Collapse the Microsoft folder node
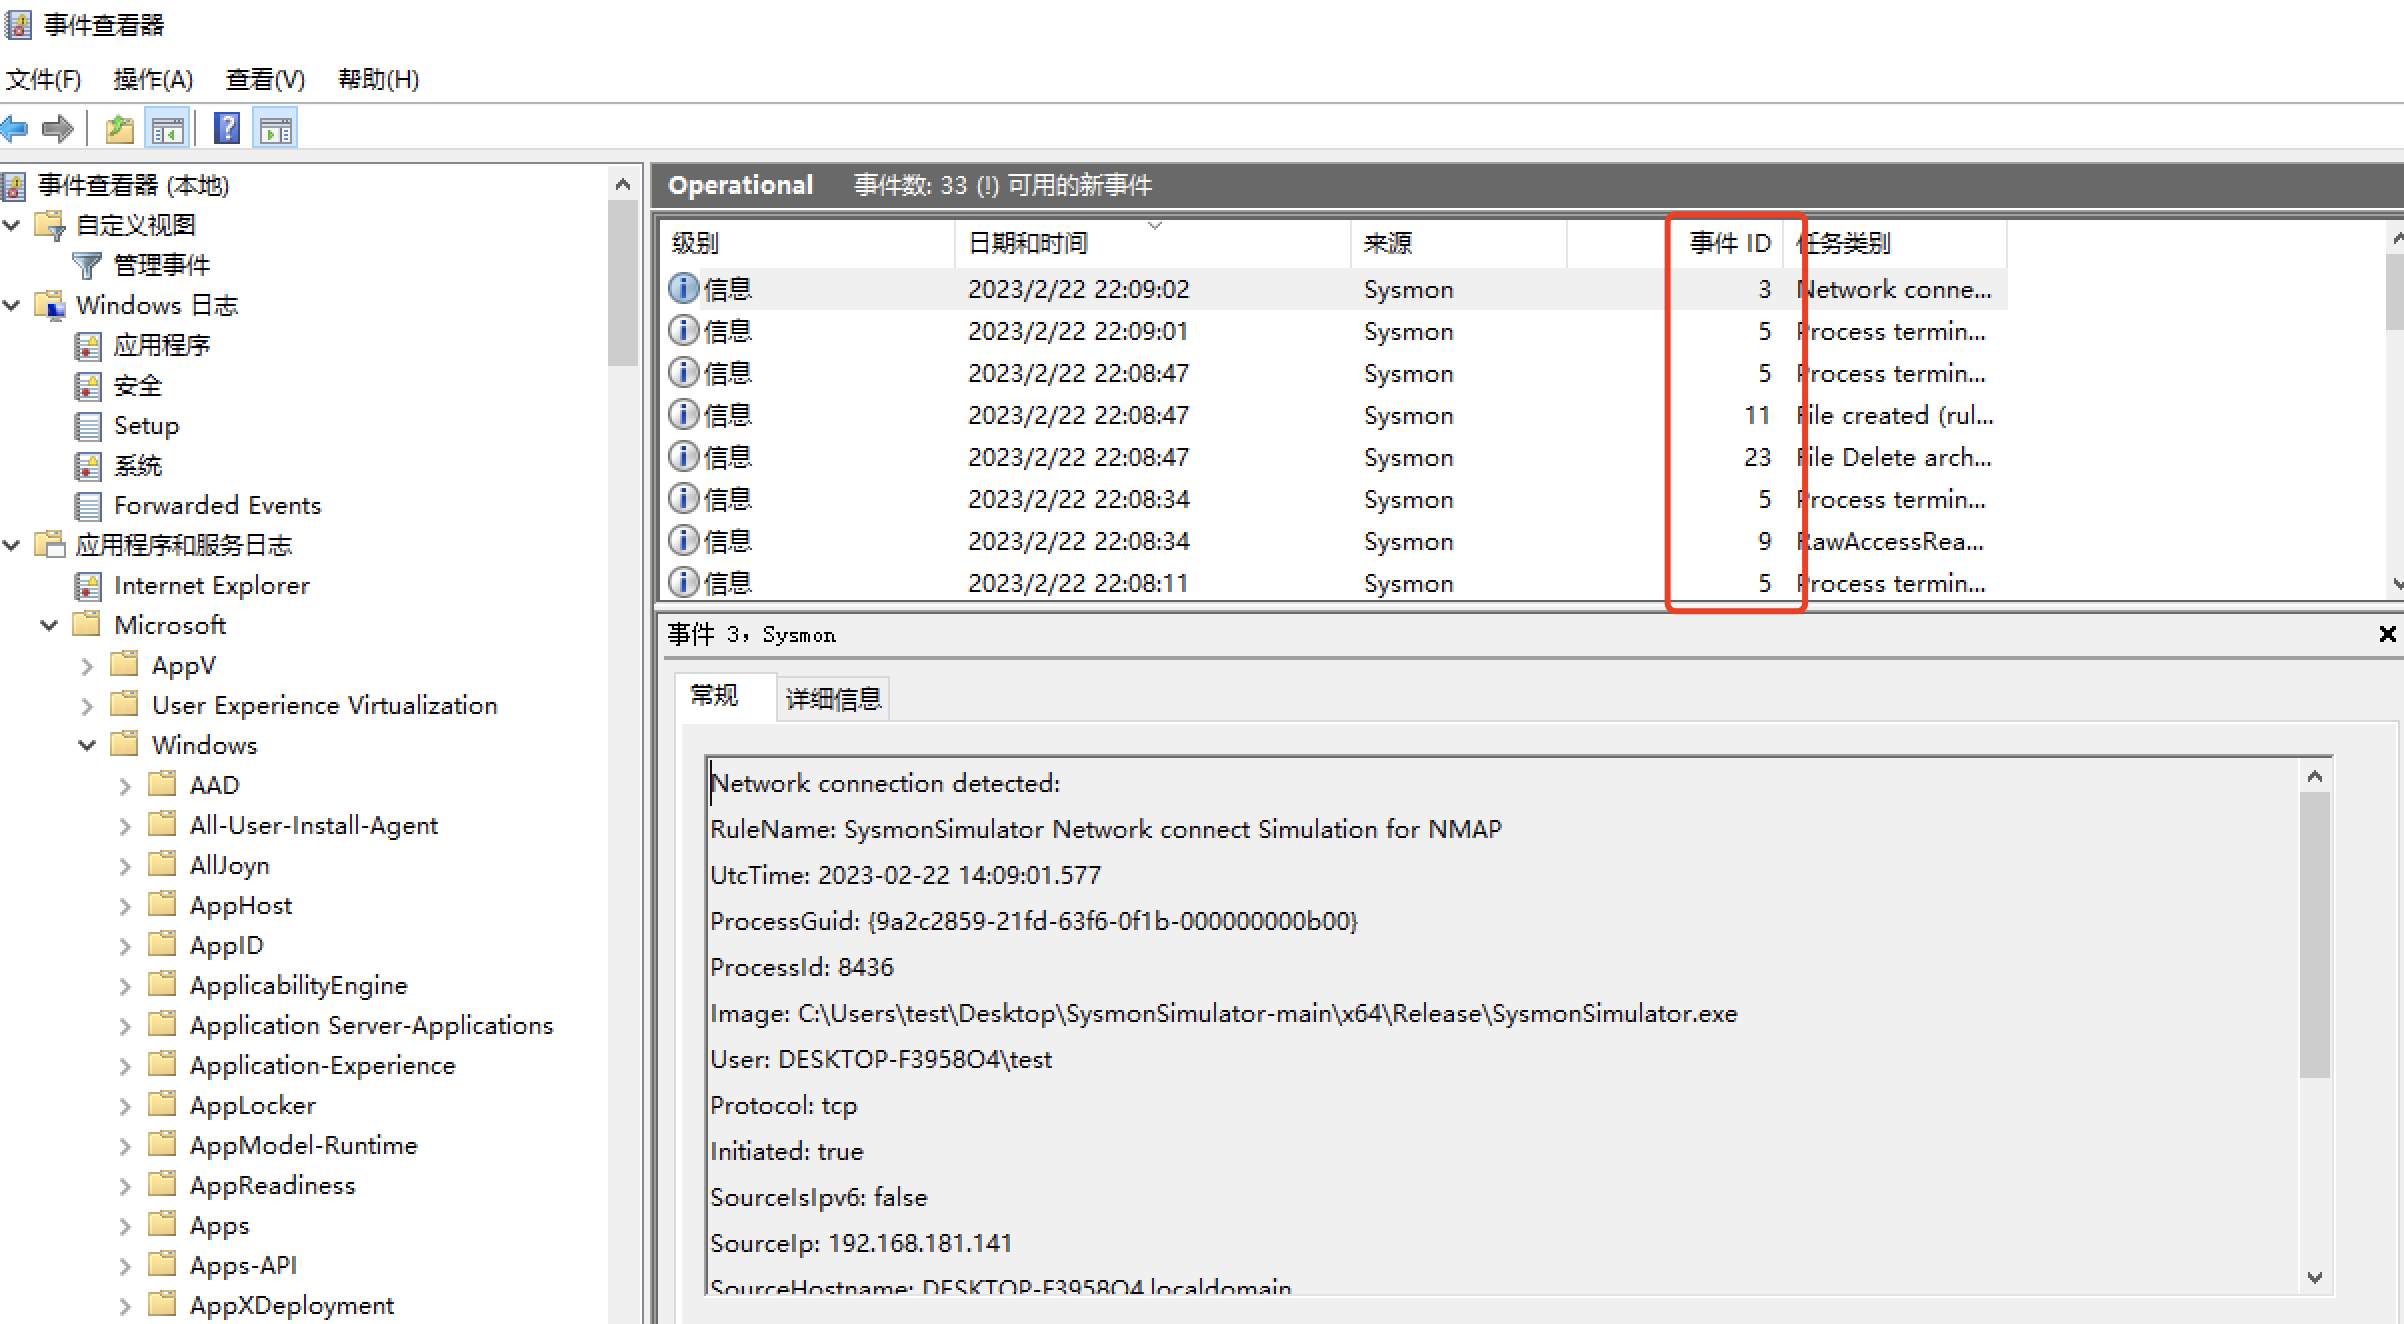The image size is (2404, 1324). (49, 626)
